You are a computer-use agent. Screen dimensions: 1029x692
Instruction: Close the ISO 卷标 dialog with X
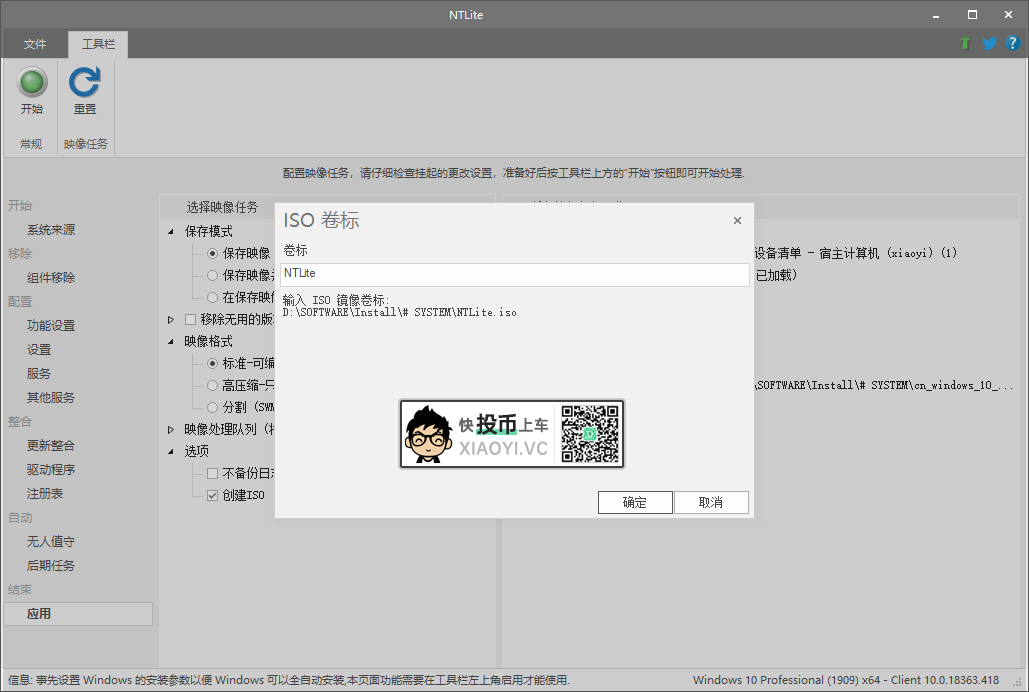click(x=737, y=221)
